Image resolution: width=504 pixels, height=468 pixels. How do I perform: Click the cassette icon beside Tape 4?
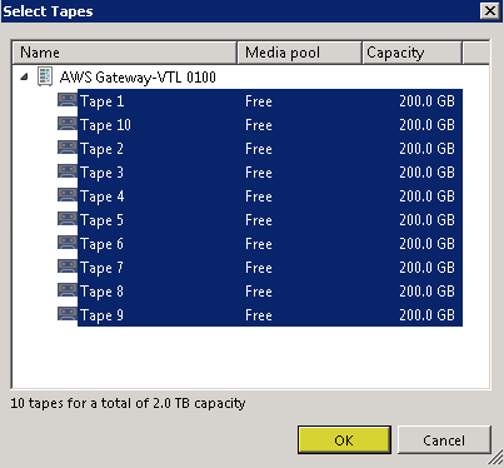[x=68, y=195]
